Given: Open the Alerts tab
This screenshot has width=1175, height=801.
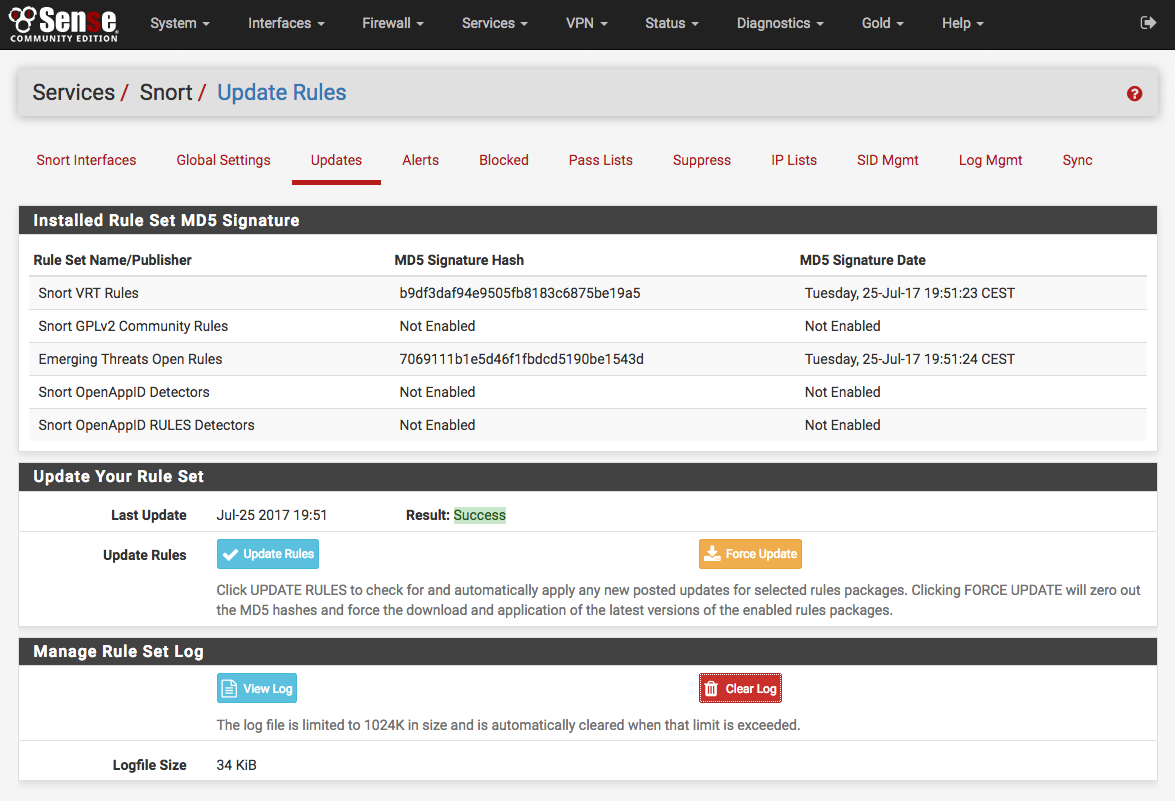Looking at the screenshot, I should 420,160.
